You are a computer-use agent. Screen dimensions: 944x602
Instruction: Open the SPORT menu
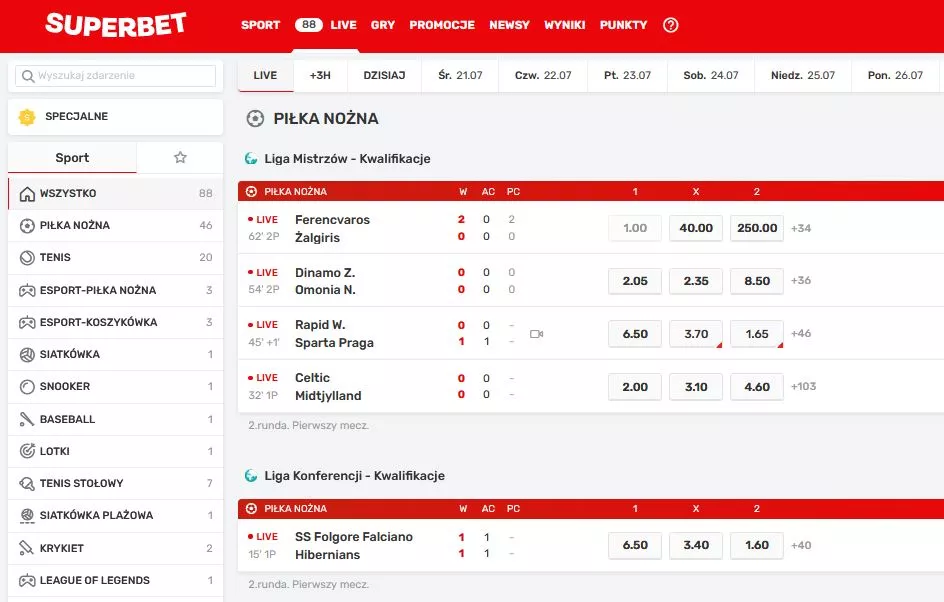261,25
